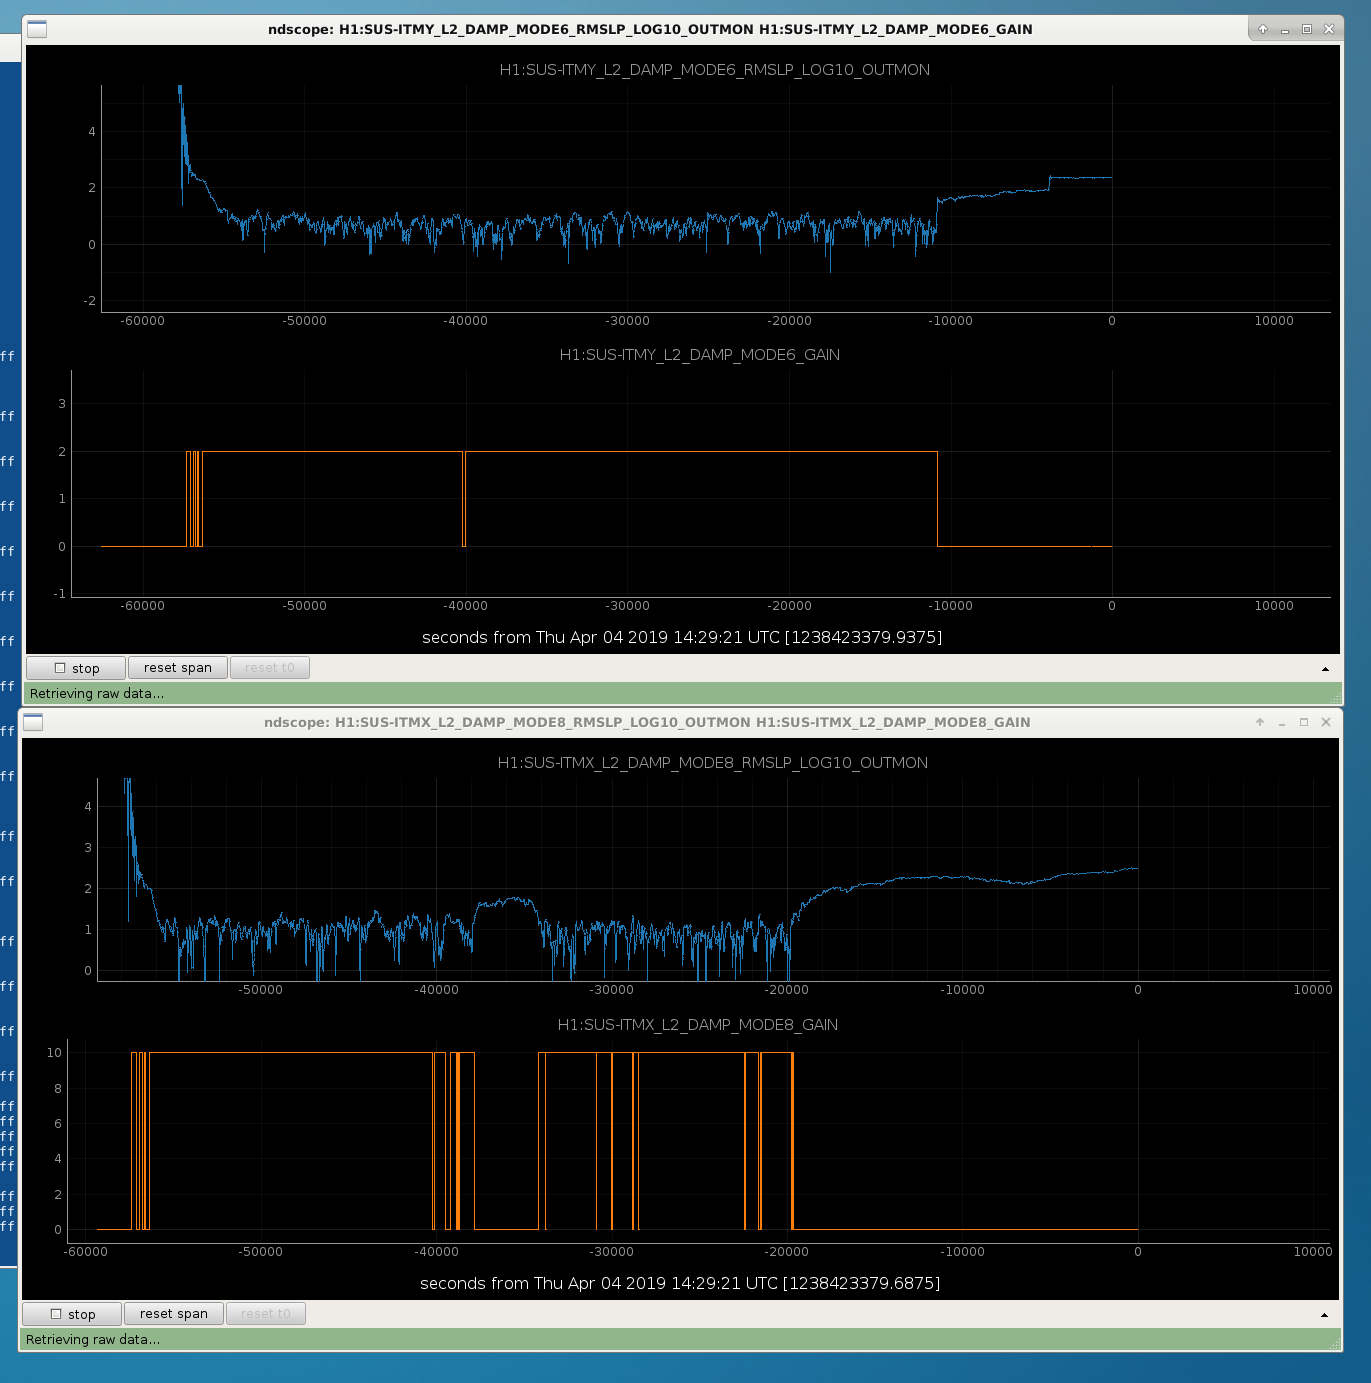Open window menu icon of the ITMY MODE6 ndscope window
The width and height of the screenshot is (1371, 1383).
pyautogui.click(x=37, y=29)
